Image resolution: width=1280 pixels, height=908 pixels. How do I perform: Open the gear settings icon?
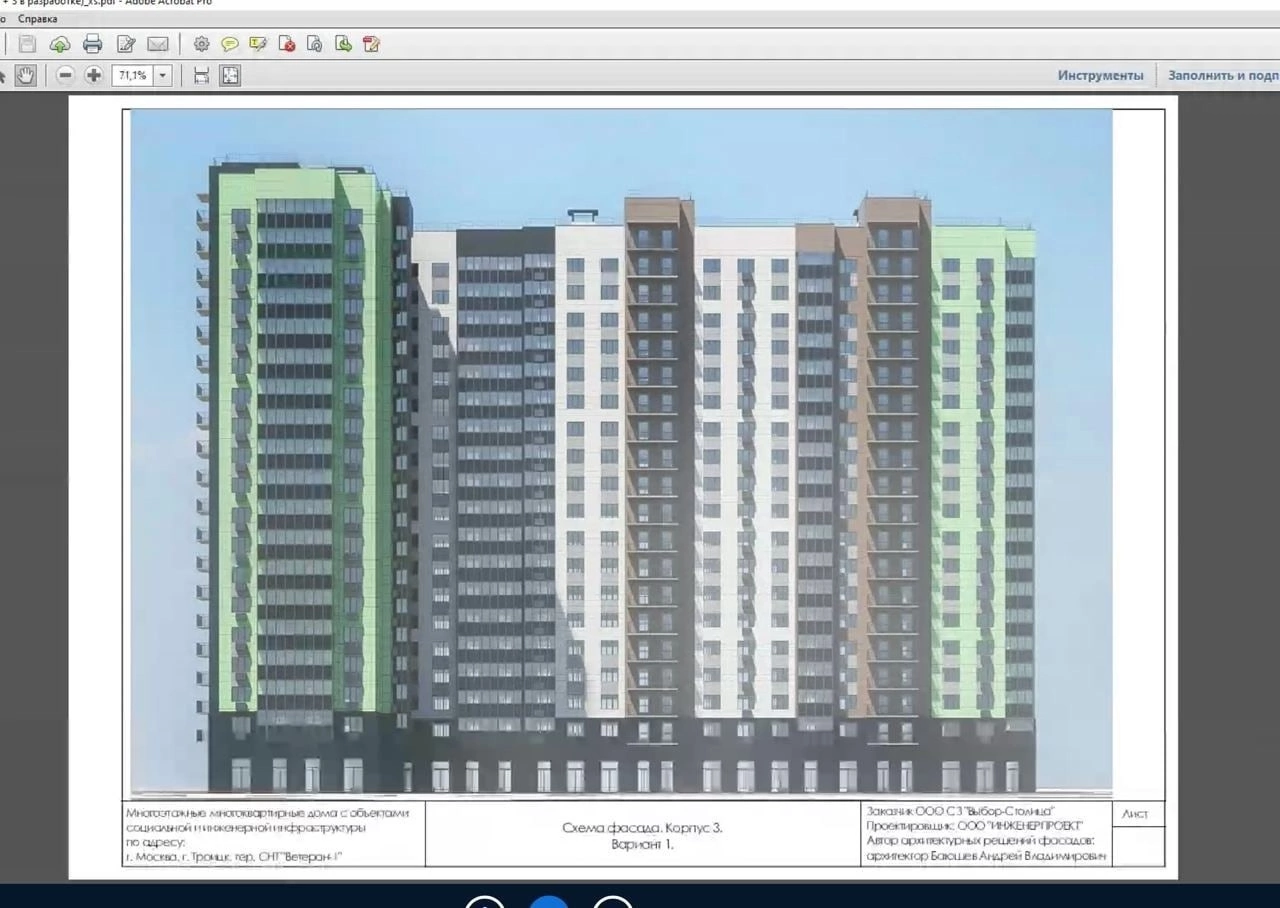pyautogui.click(x=201, y=44)
